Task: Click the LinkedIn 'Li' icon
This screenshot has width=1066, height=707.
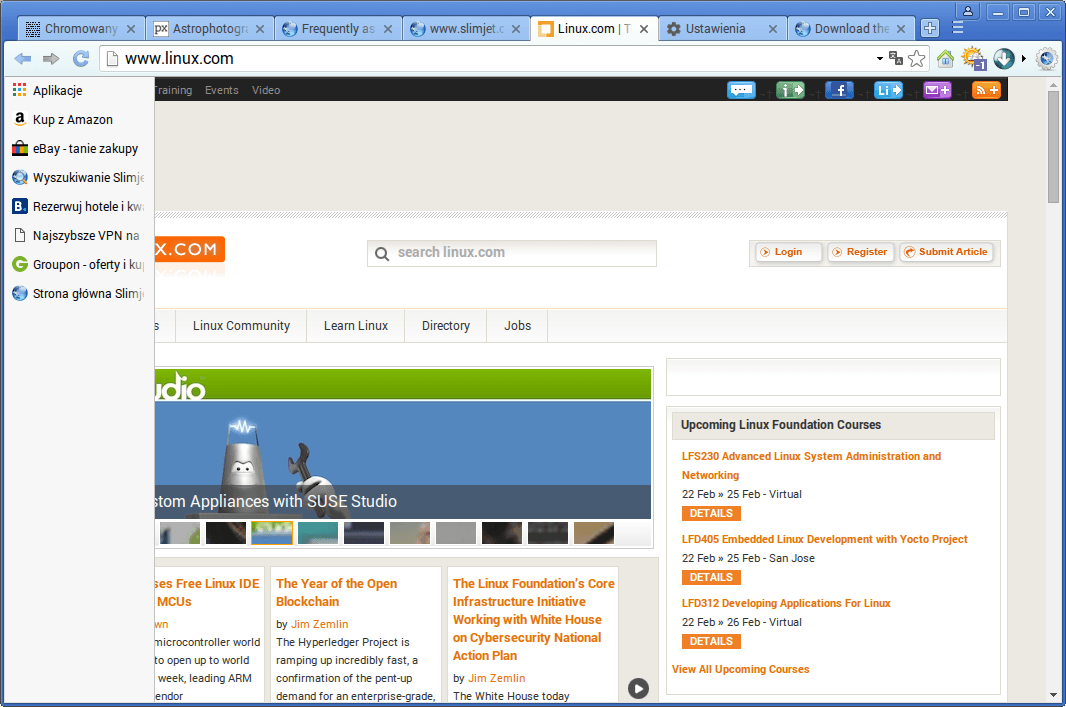Action: pos(889,90)
